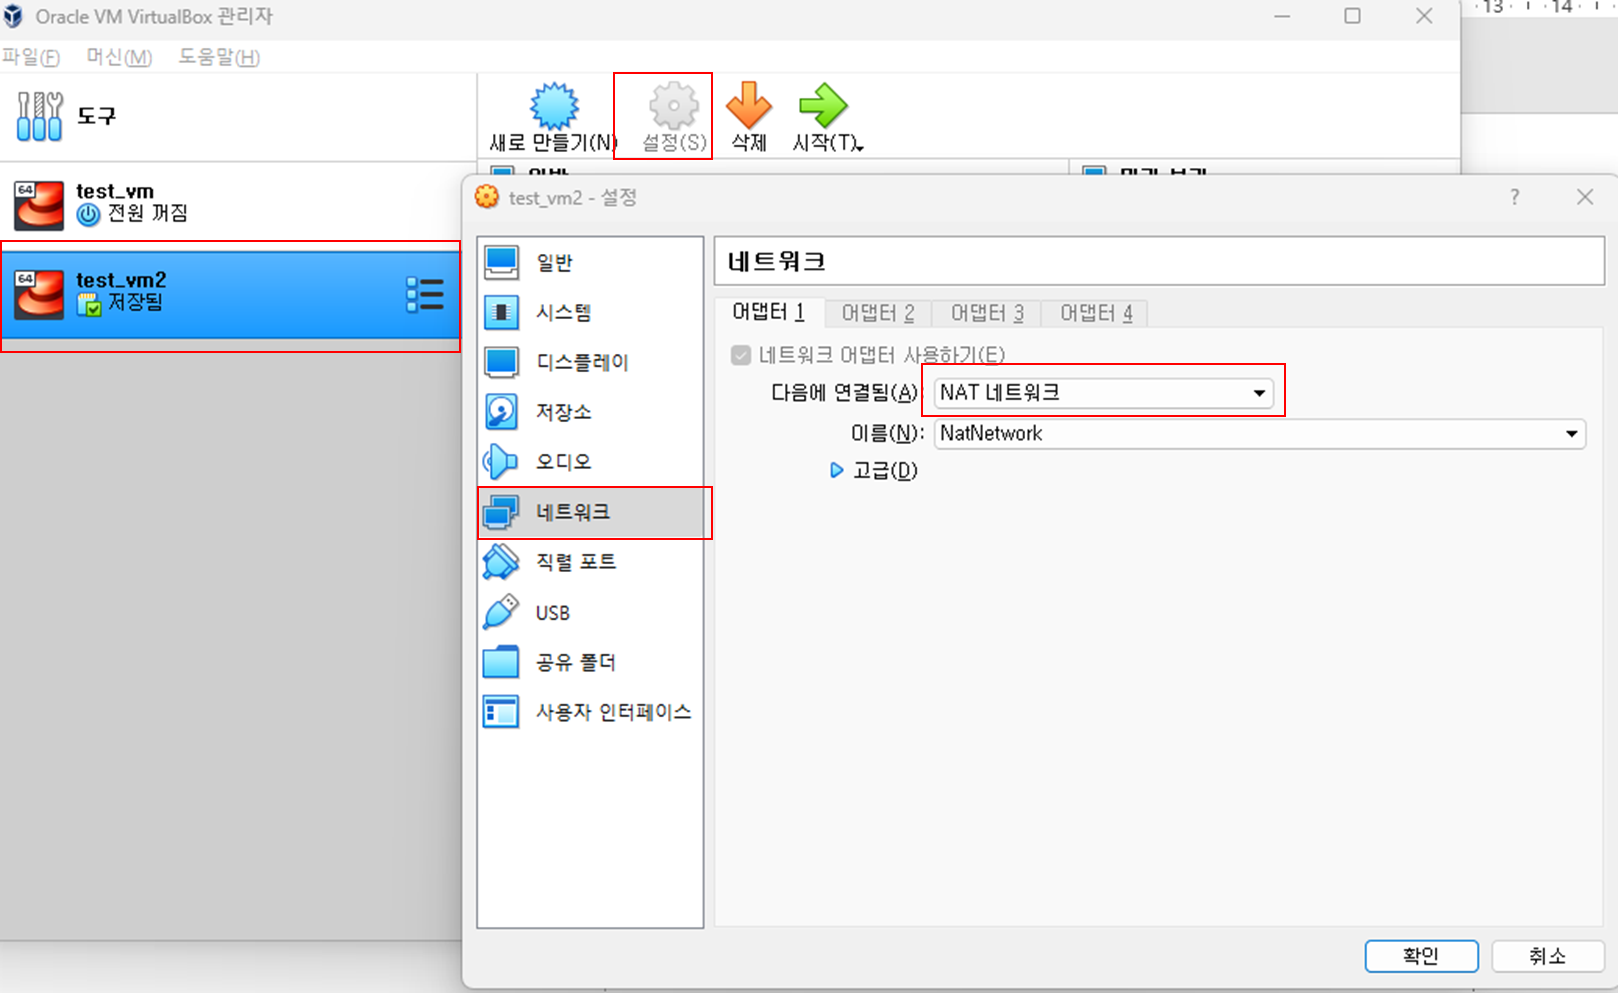Open the Tools (도구) icon in sidebar
This screenshot has height=993, width=1618.
[x=40, y=116]
